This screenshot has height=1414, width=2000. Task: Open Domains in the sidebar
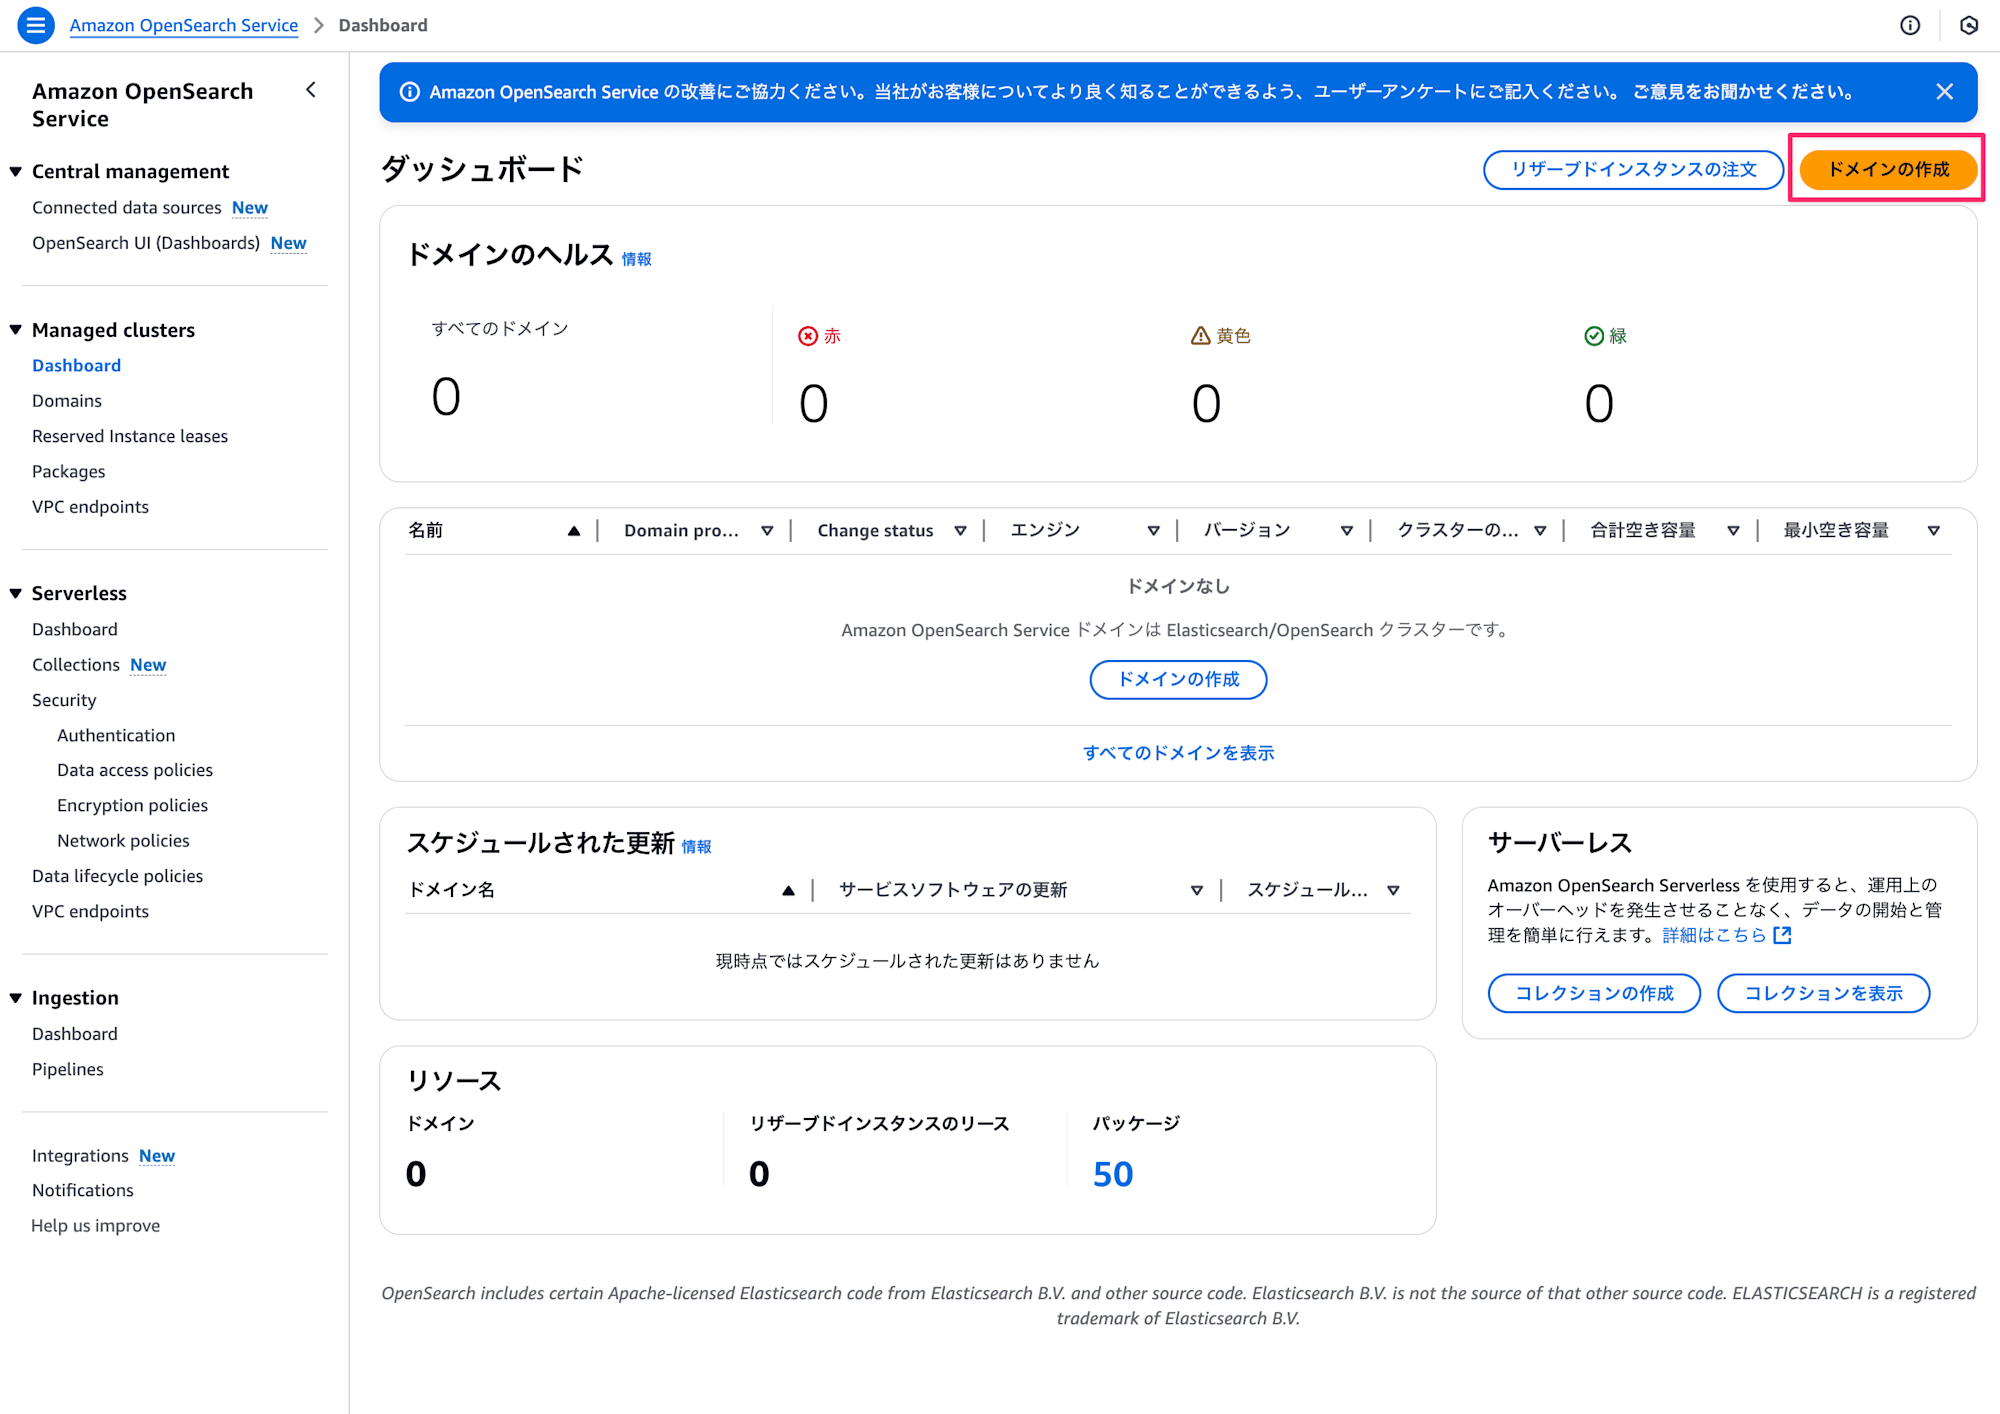point(67,401)
